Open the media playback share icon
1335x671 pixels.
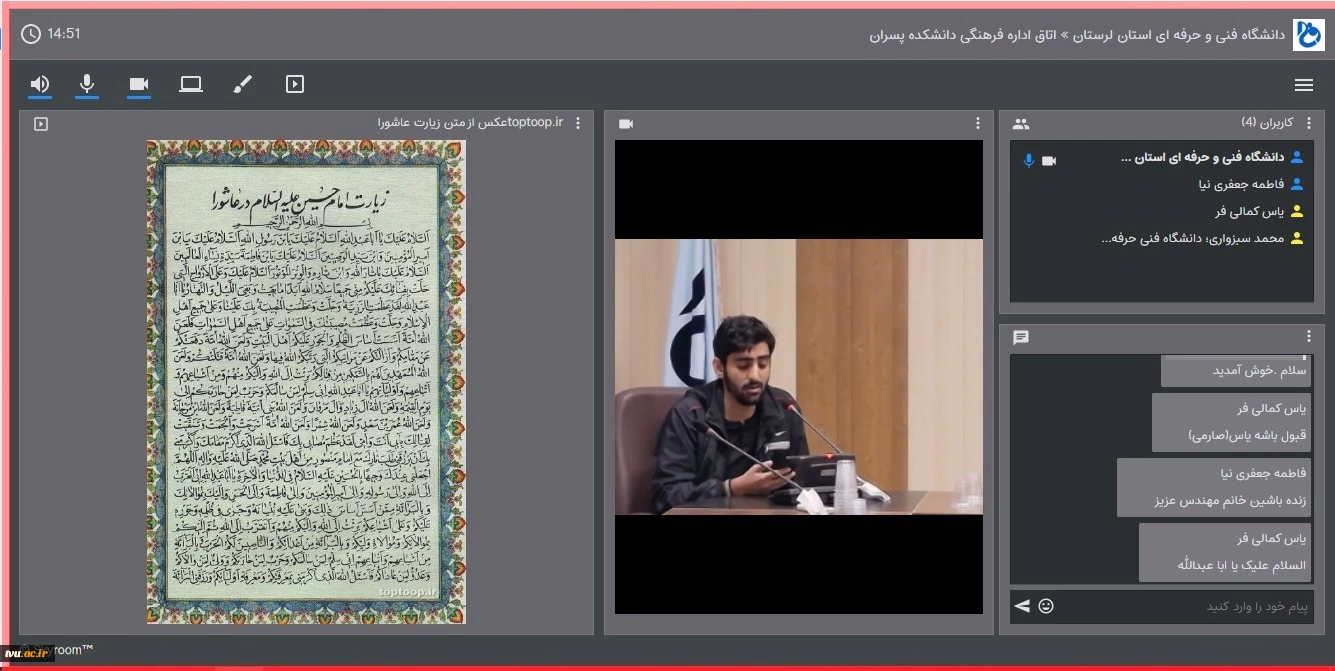295,84
